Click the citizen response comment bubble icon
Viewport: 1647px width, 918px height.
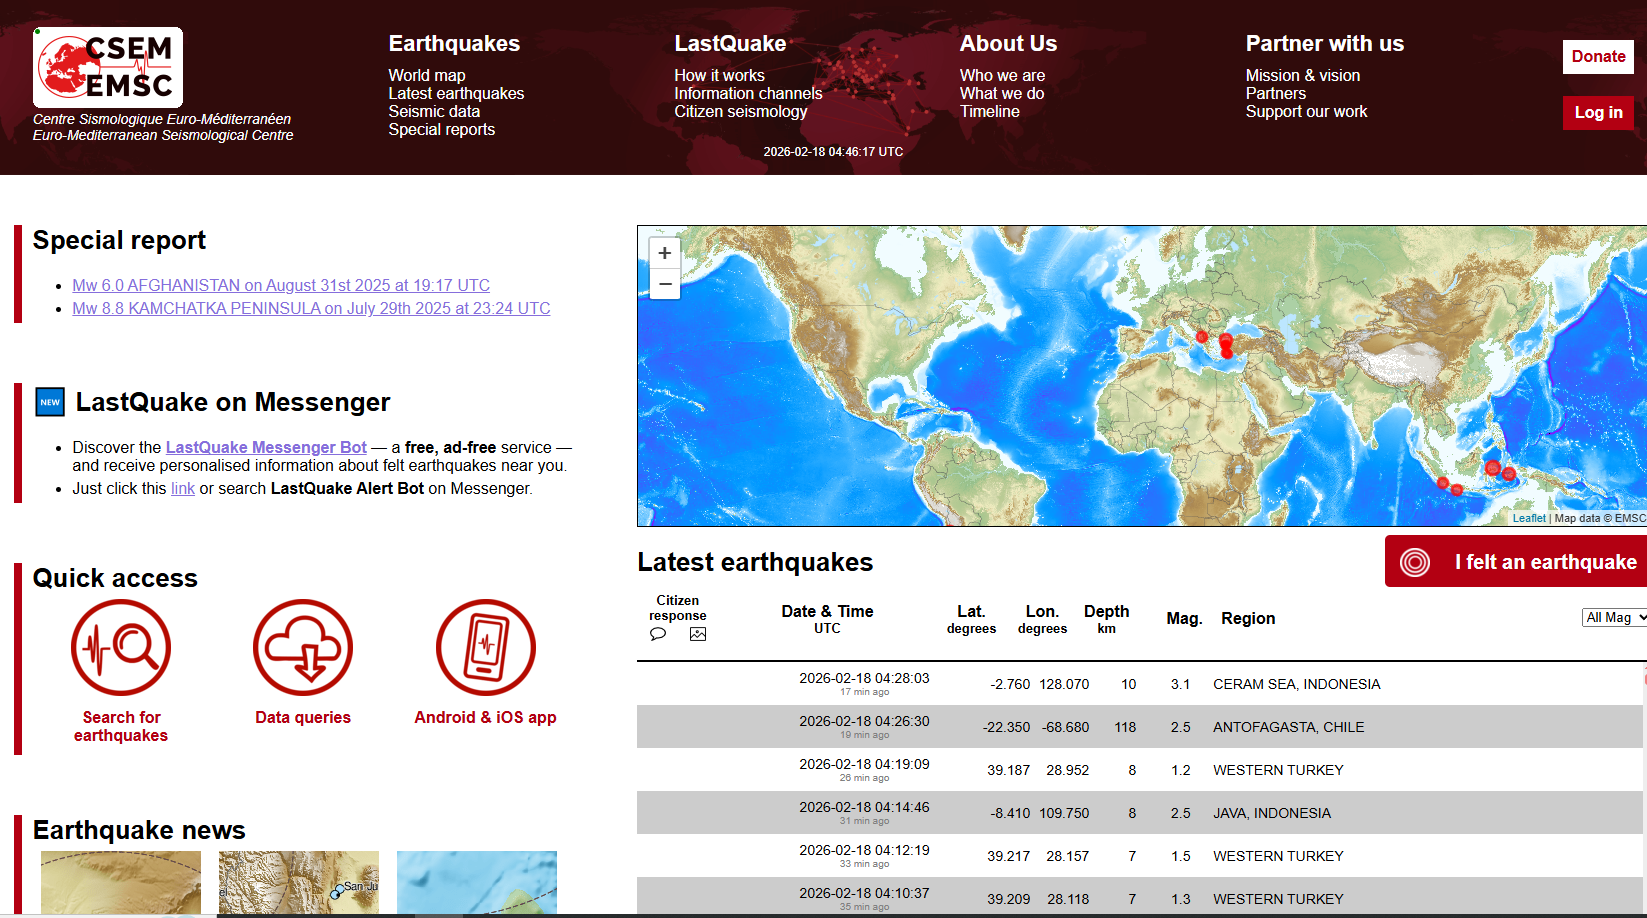658,634
